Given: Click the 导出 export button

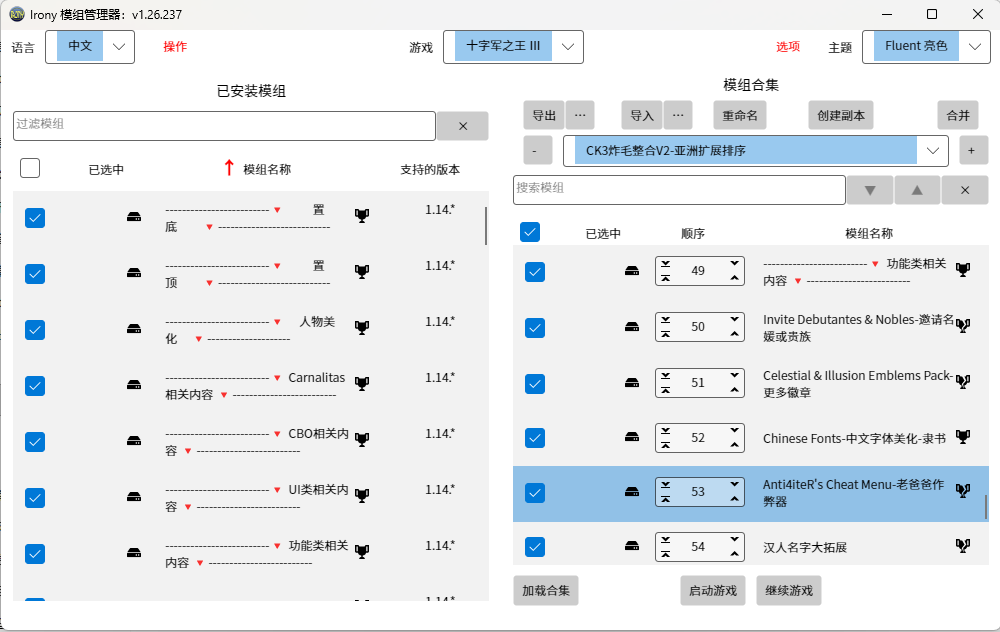Looking at the screenshot, I should click(x=544, y=115).
